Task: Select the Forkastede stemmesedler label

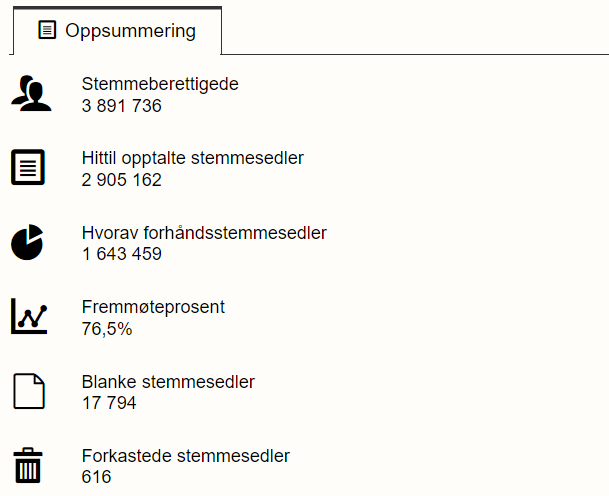Action: click(x=186, y=456)
